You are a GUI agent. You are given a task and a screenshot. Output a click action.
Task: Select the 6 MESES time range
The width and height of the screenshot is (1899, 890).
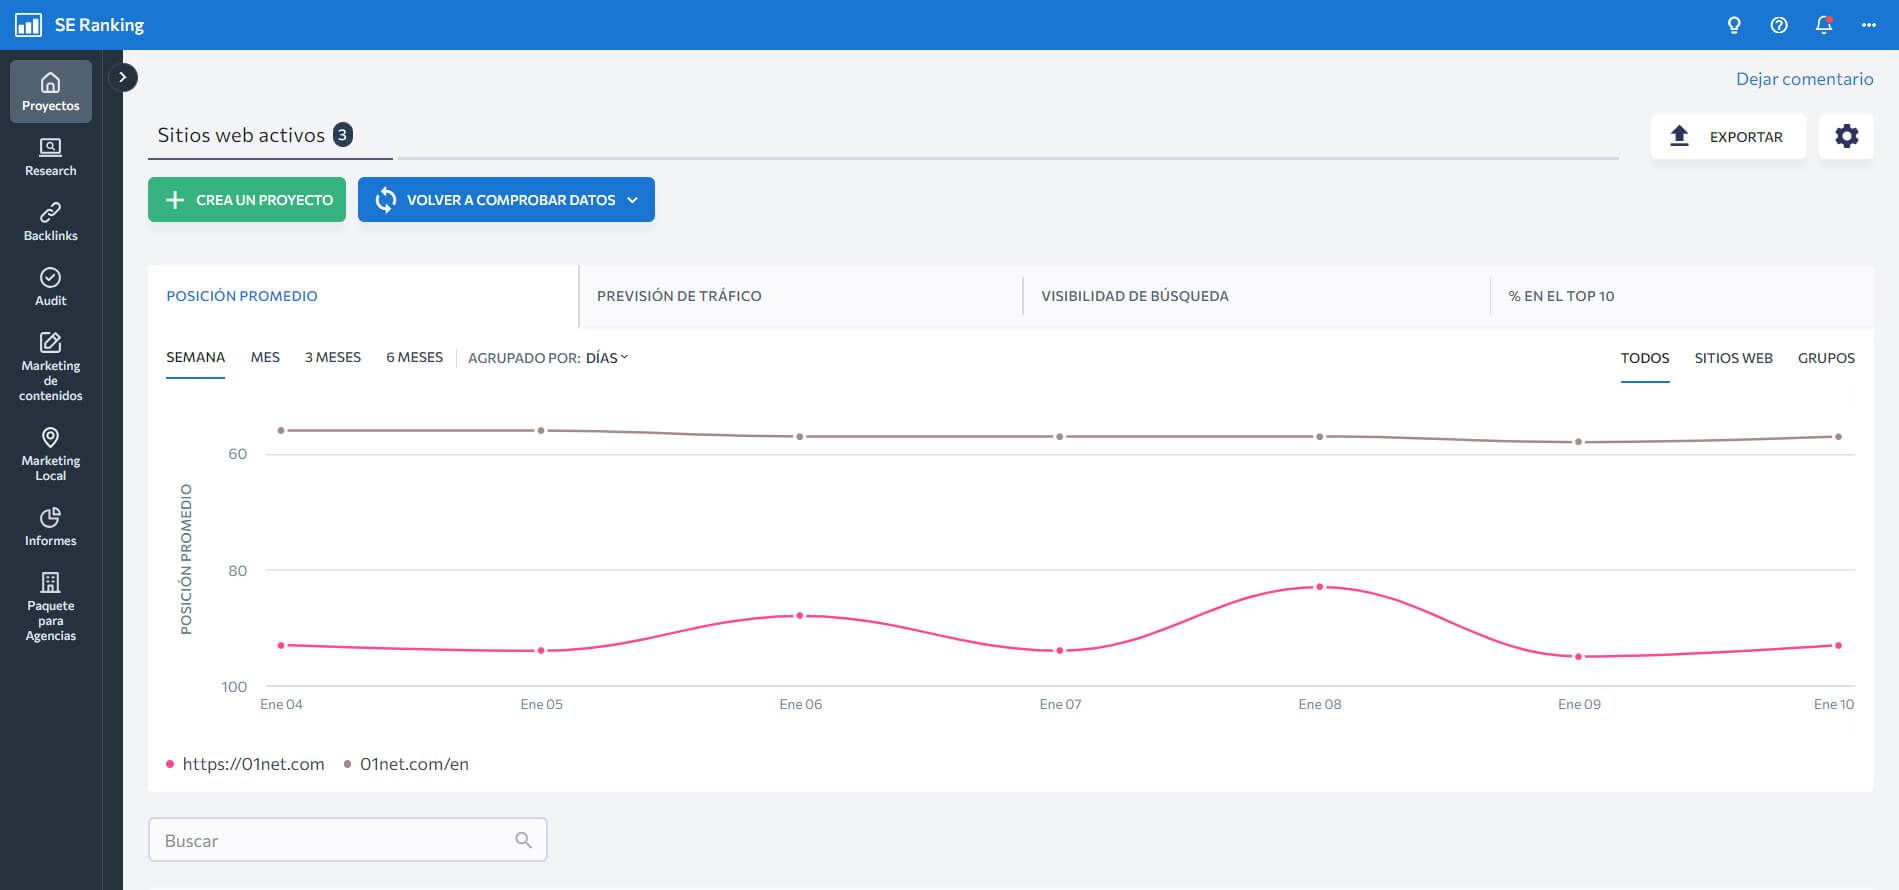414,357
